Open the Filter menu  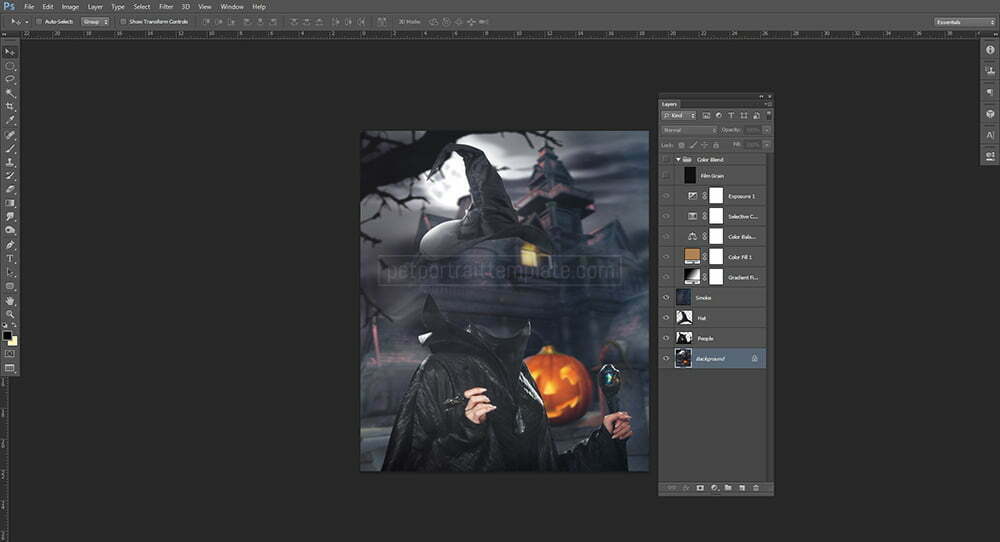click(166, 6)
